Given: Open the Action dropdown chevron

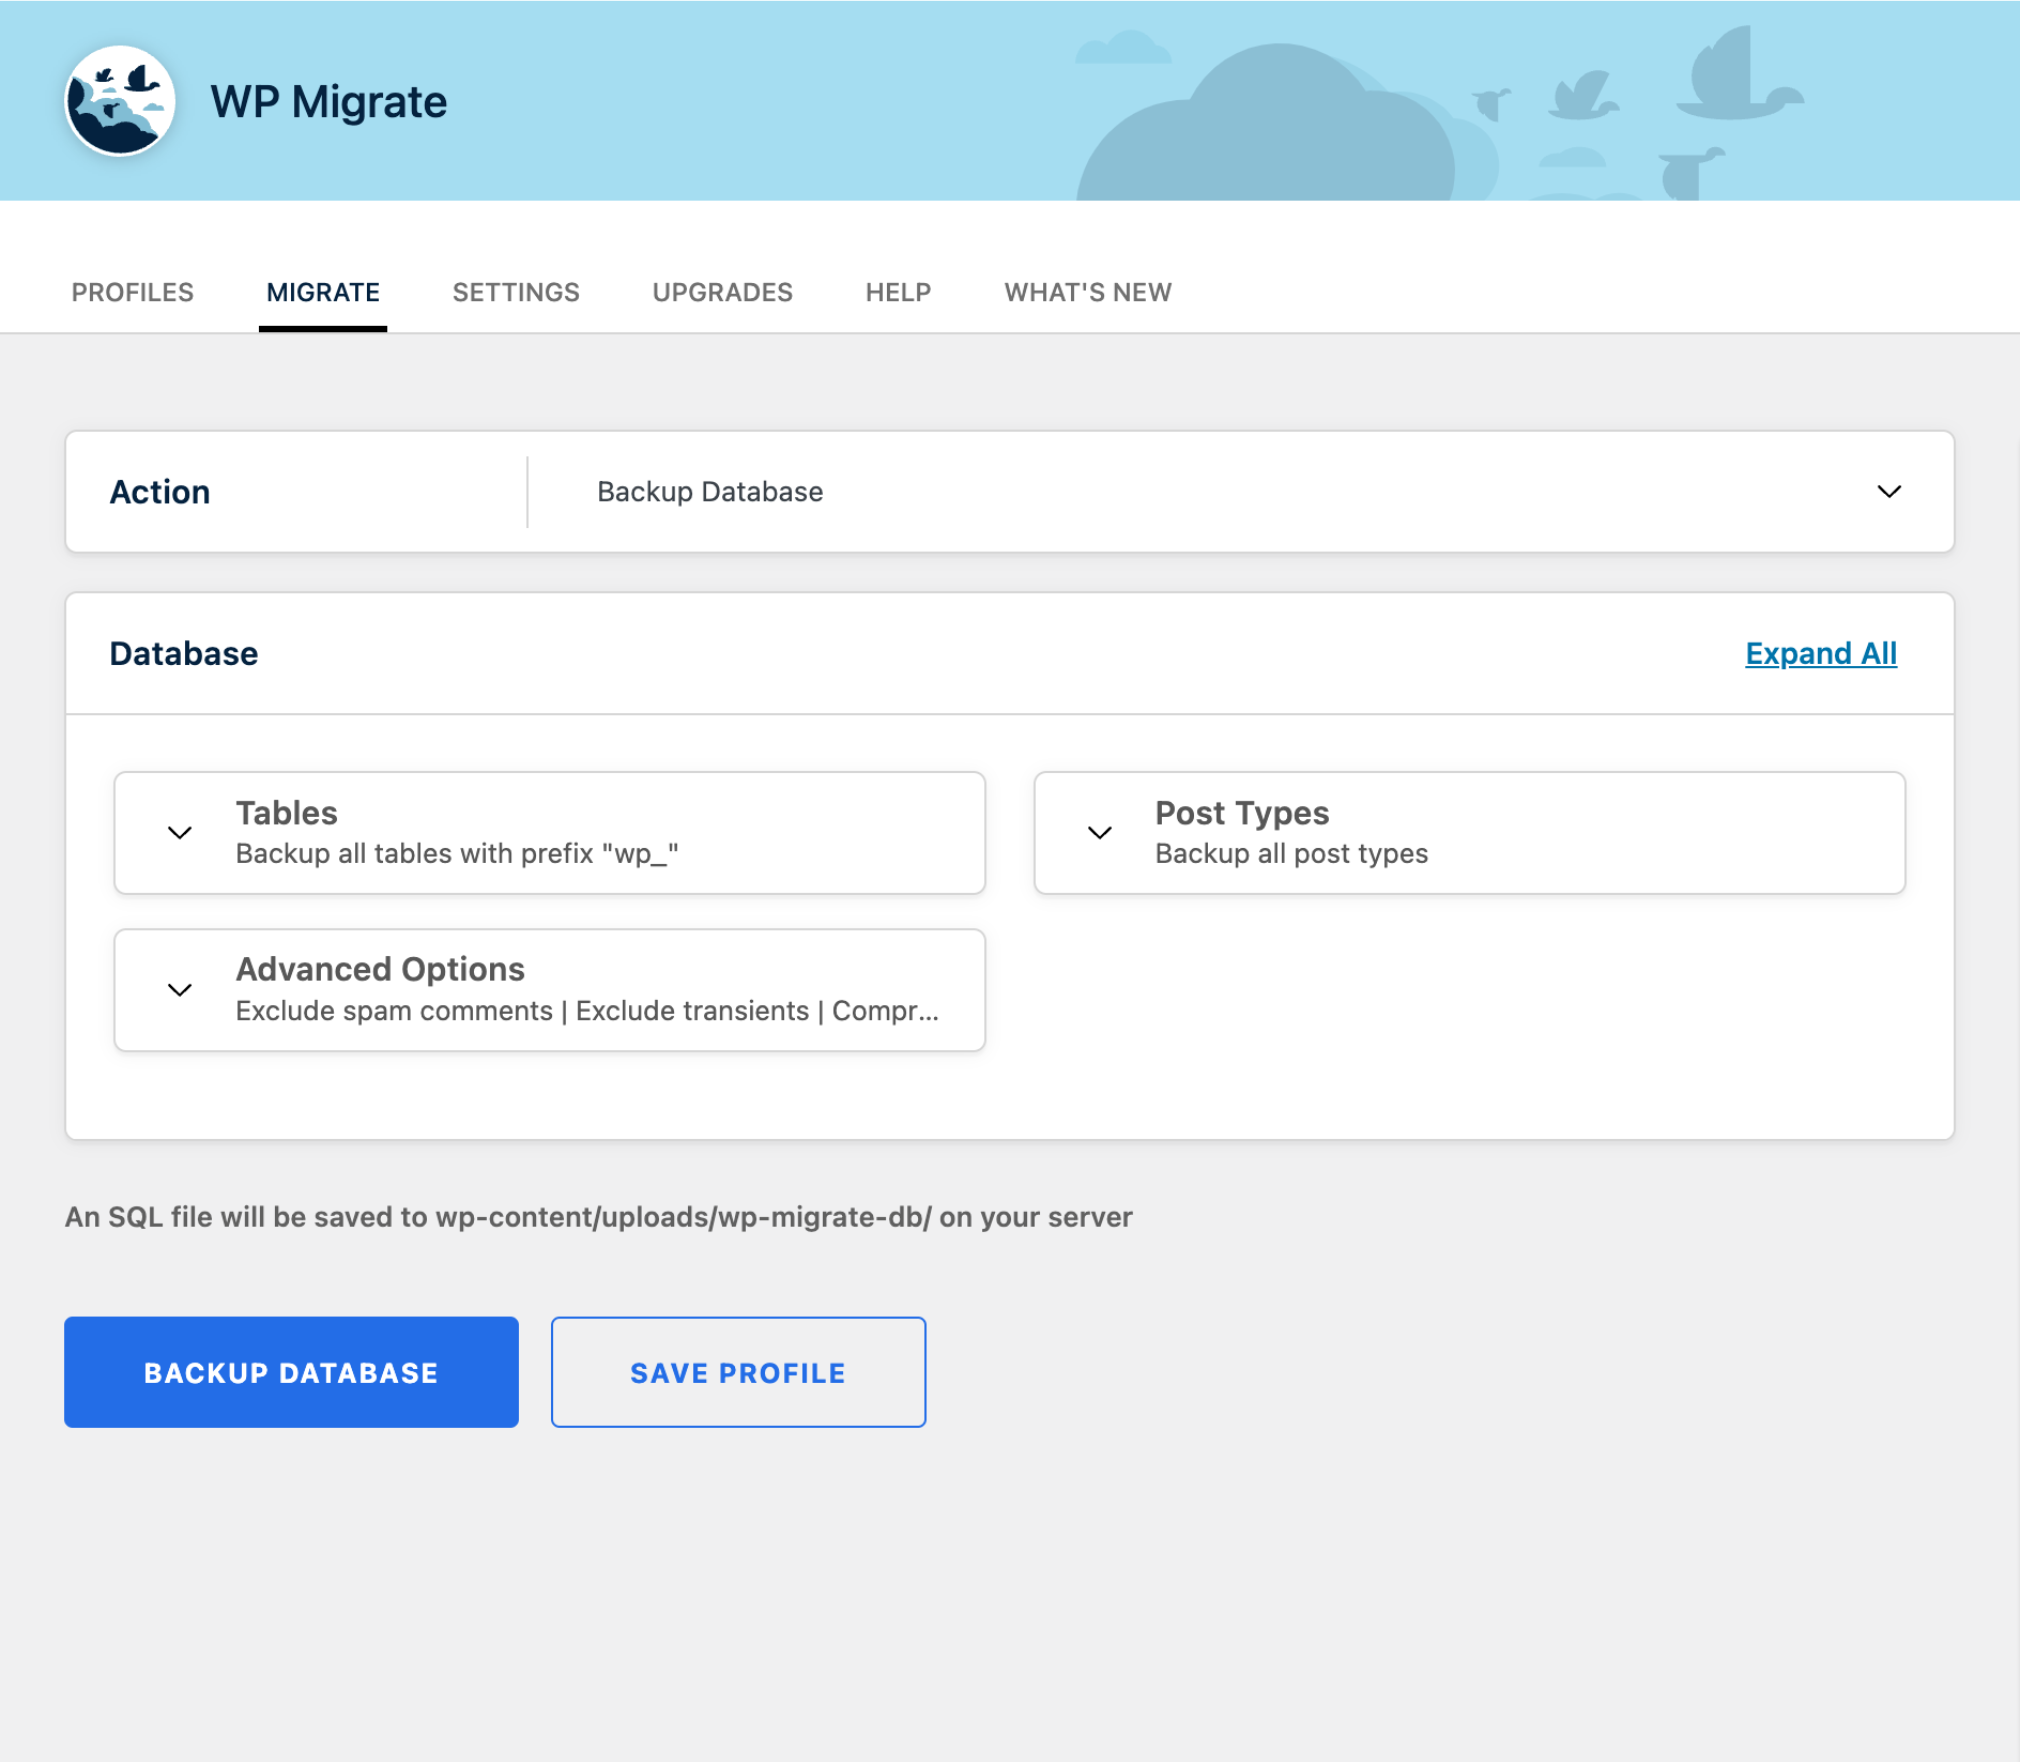Looking at the screenshot, I should [1888, 491].
